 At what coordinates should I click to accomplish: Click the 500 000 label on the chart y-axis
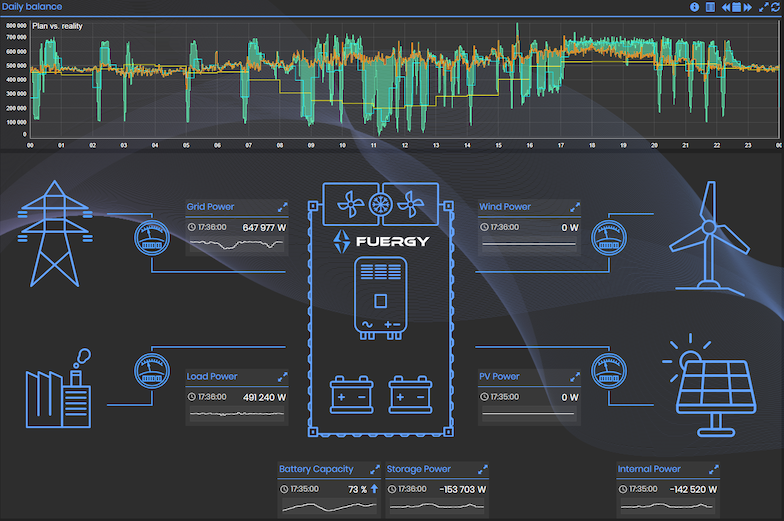(16, 66)
